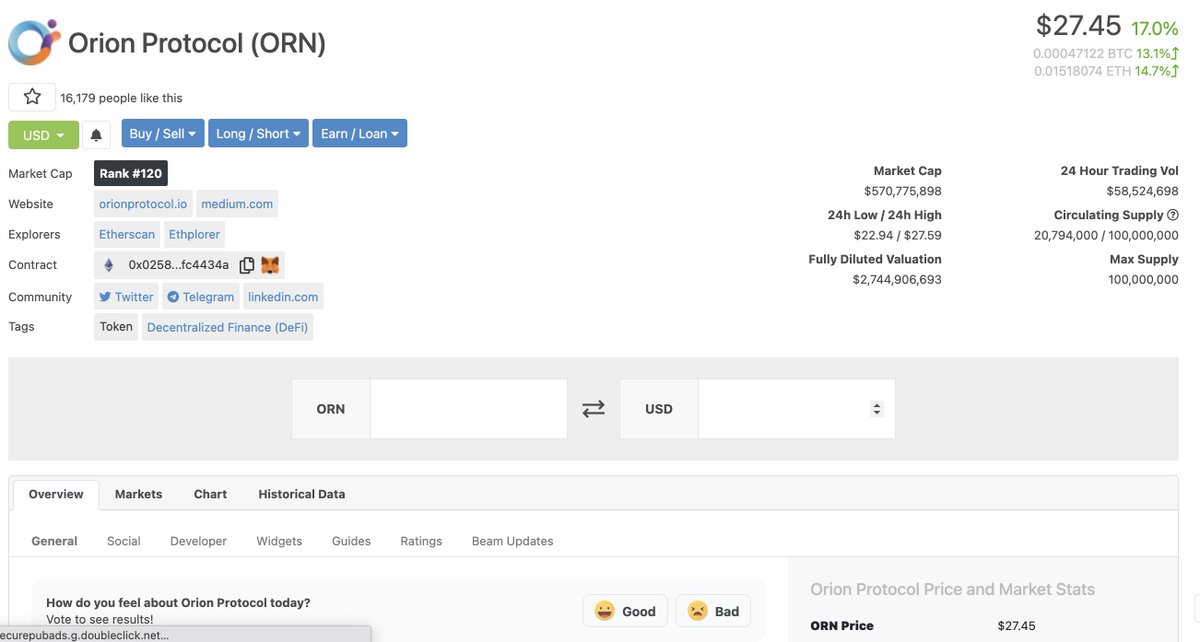Viewport: 1200px width, 642px height.
Task: Click the ORN amount input field
Action: point(468,409)
